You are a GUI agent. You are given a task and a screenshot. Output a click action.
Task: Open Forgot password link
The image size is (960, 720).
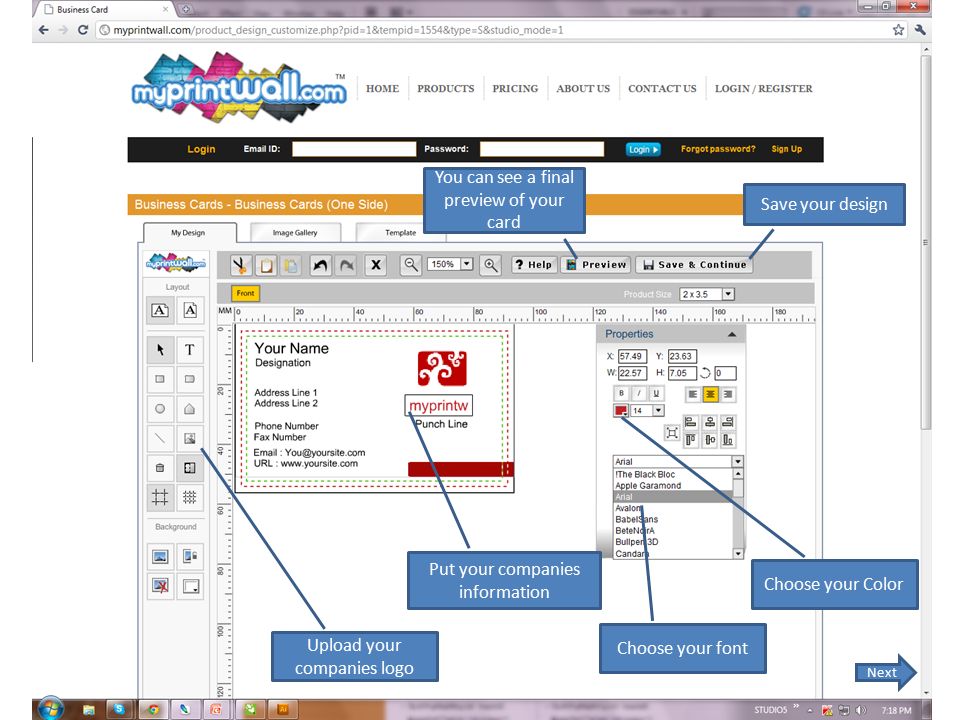[718, 149]
